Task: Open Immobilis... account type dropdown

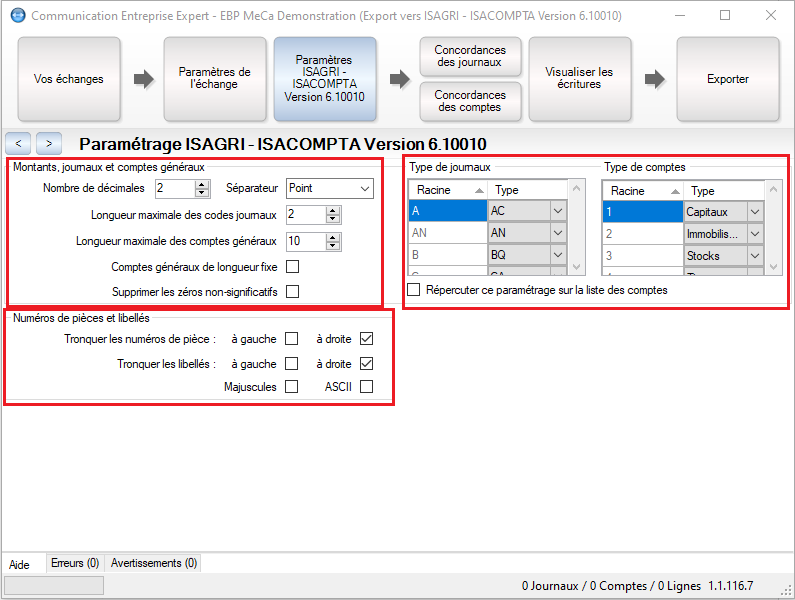Action: point(755,234)
